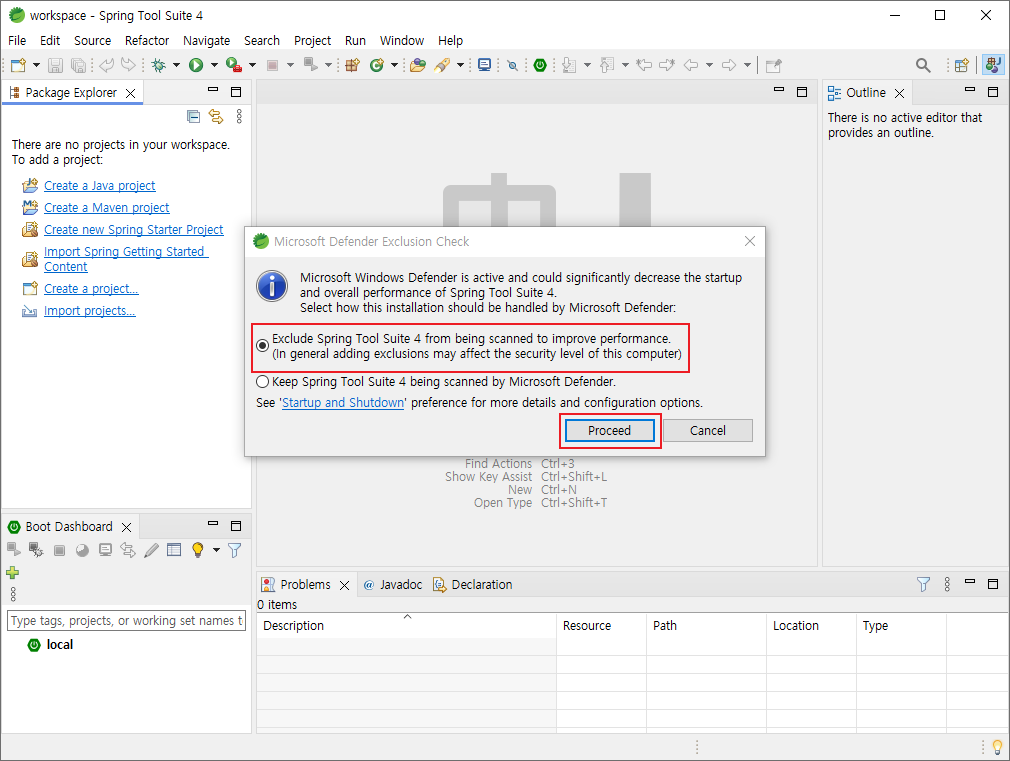1010x761 pixels.
Task: Click the lightbulb tip icon in status bar
Action: [997, 747]
